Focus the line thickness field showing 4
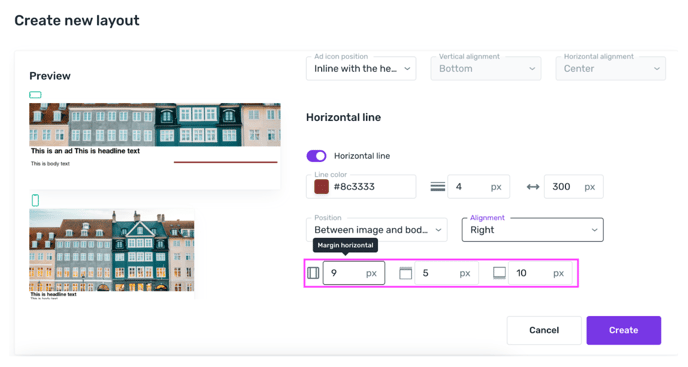Image resolution: width=688 pixels, height=367 pixels. pos(479,187)
